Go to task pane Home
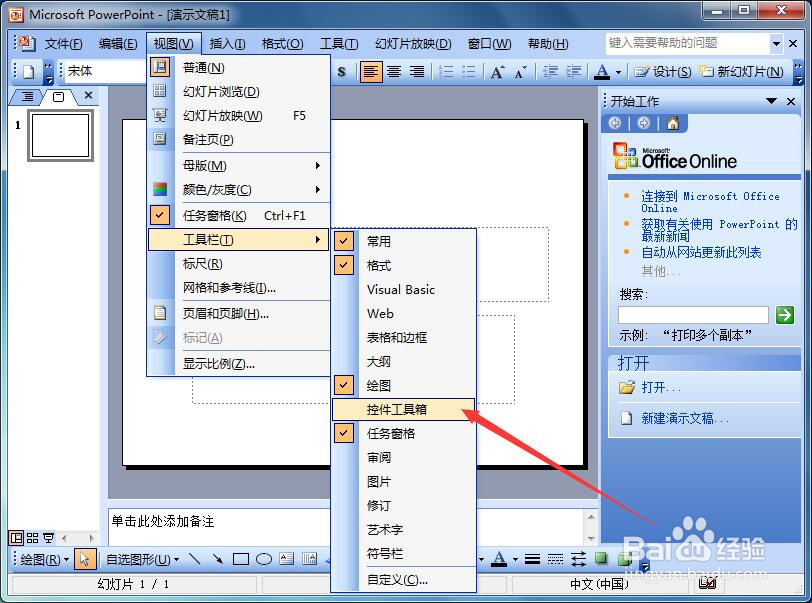This screenshot has height=603, width=812. (x=673, y=123)
